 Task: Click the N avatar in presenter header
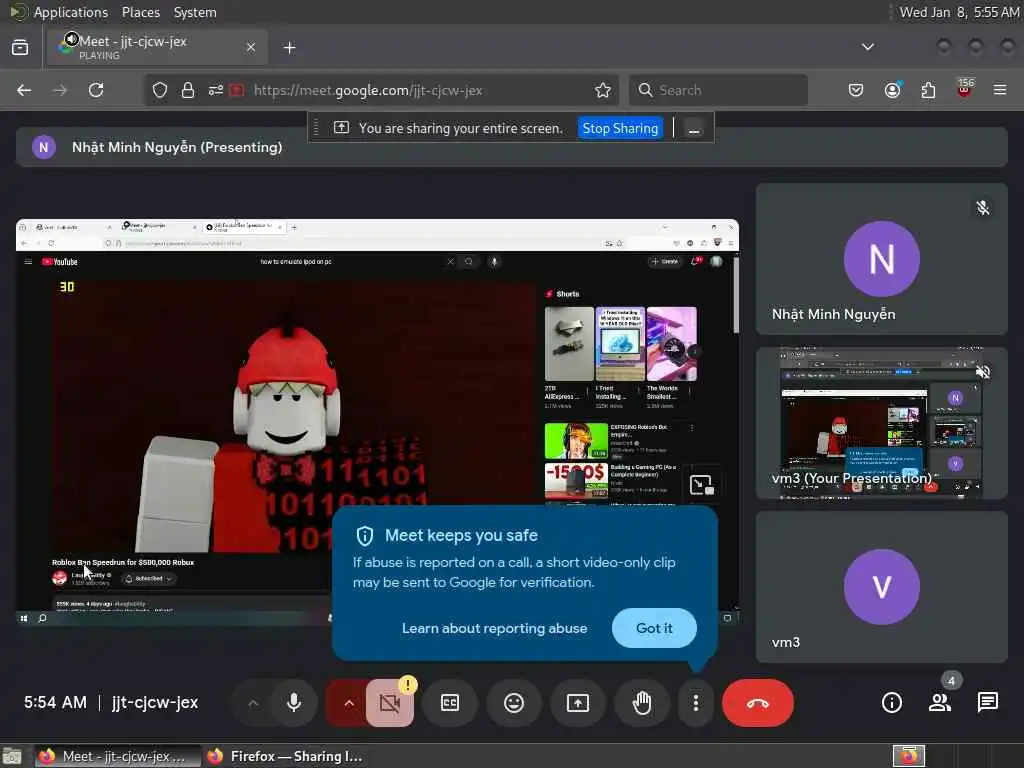click(44, 147)
